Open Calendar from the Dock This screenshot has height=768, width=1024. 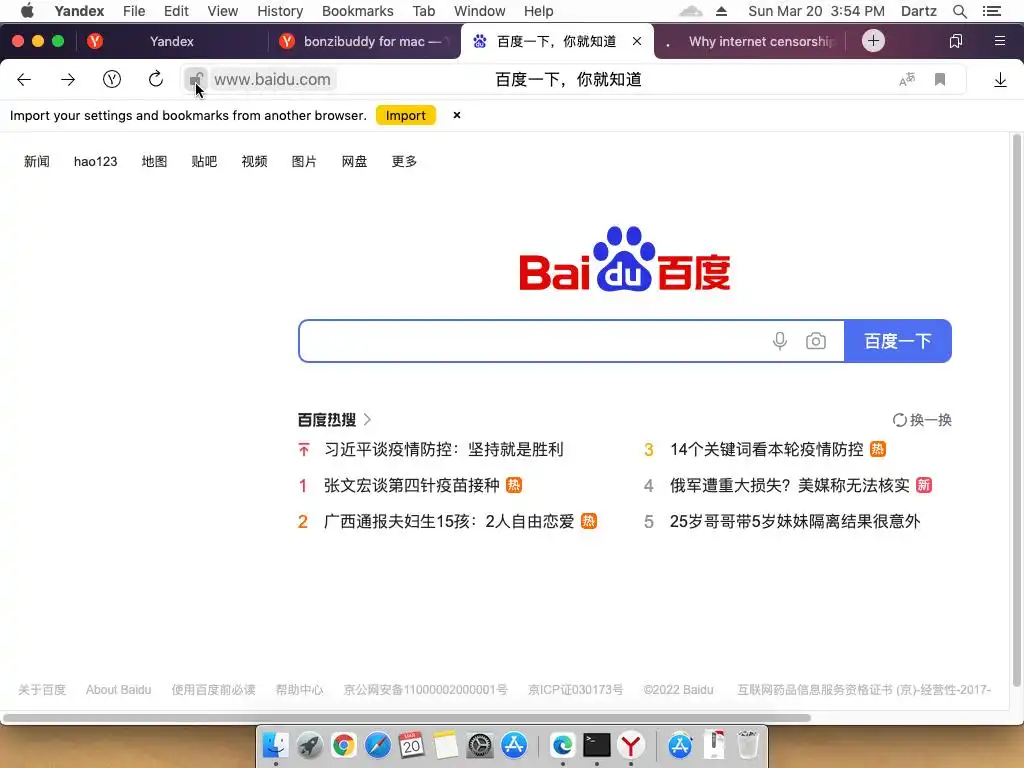click(x=411, y=745)
